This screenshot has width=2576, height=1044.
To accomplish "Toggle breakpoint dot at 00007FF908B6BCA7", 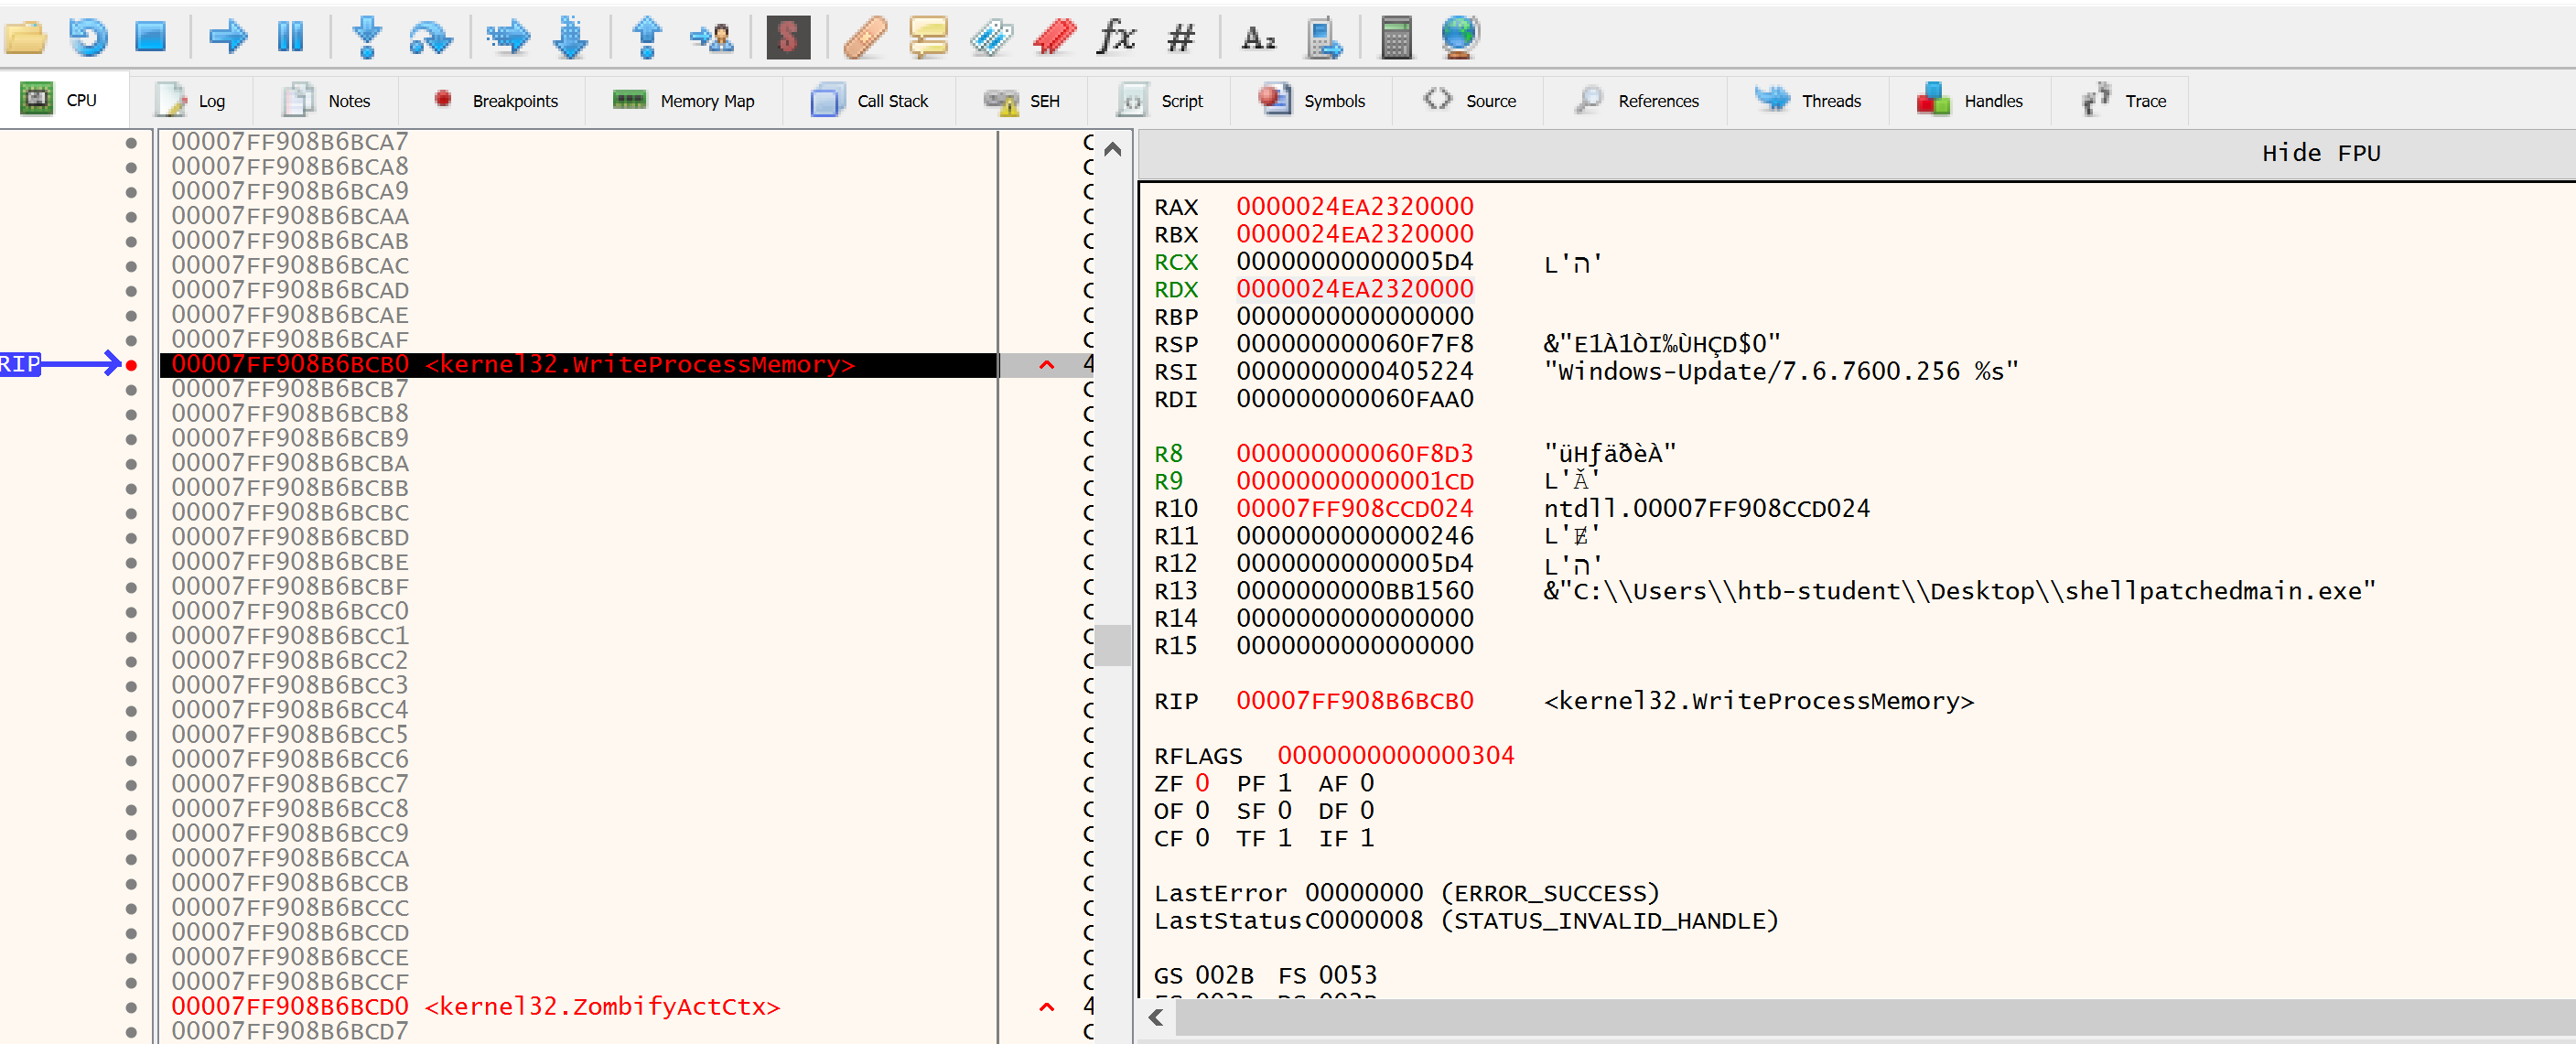I will point(131,142).
